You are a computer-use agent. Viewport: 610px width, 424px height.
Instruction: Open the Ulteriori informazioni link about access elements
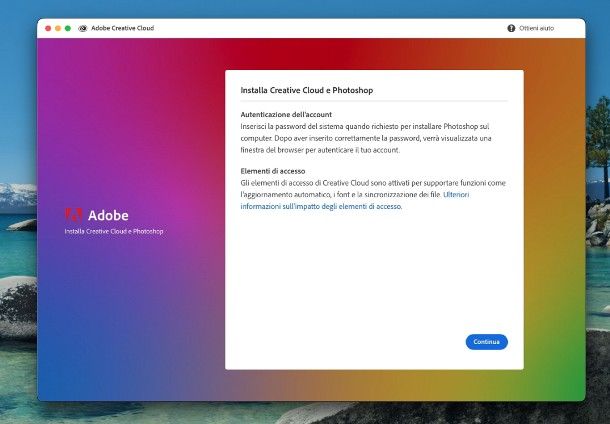coord(355,200)
